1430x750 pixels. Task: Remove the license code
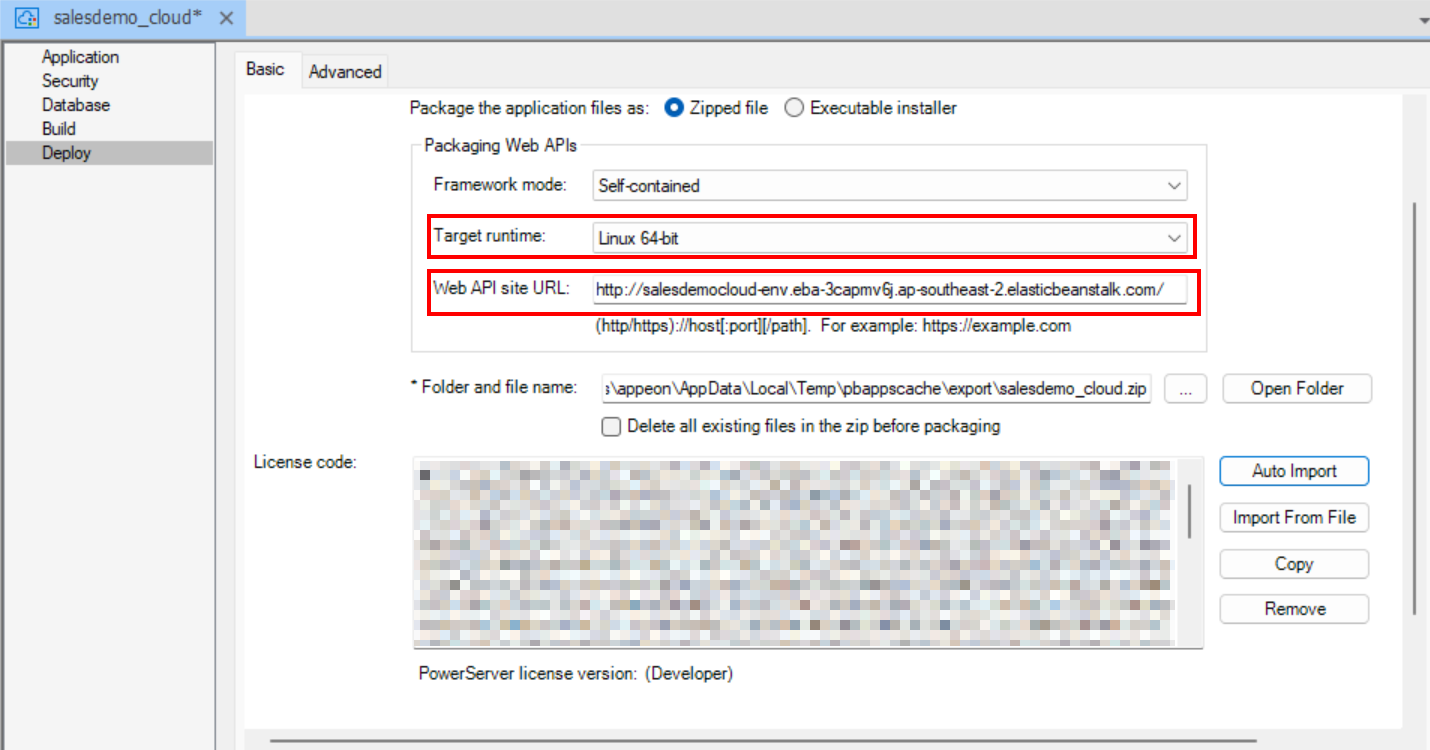tap(1294, 609)
